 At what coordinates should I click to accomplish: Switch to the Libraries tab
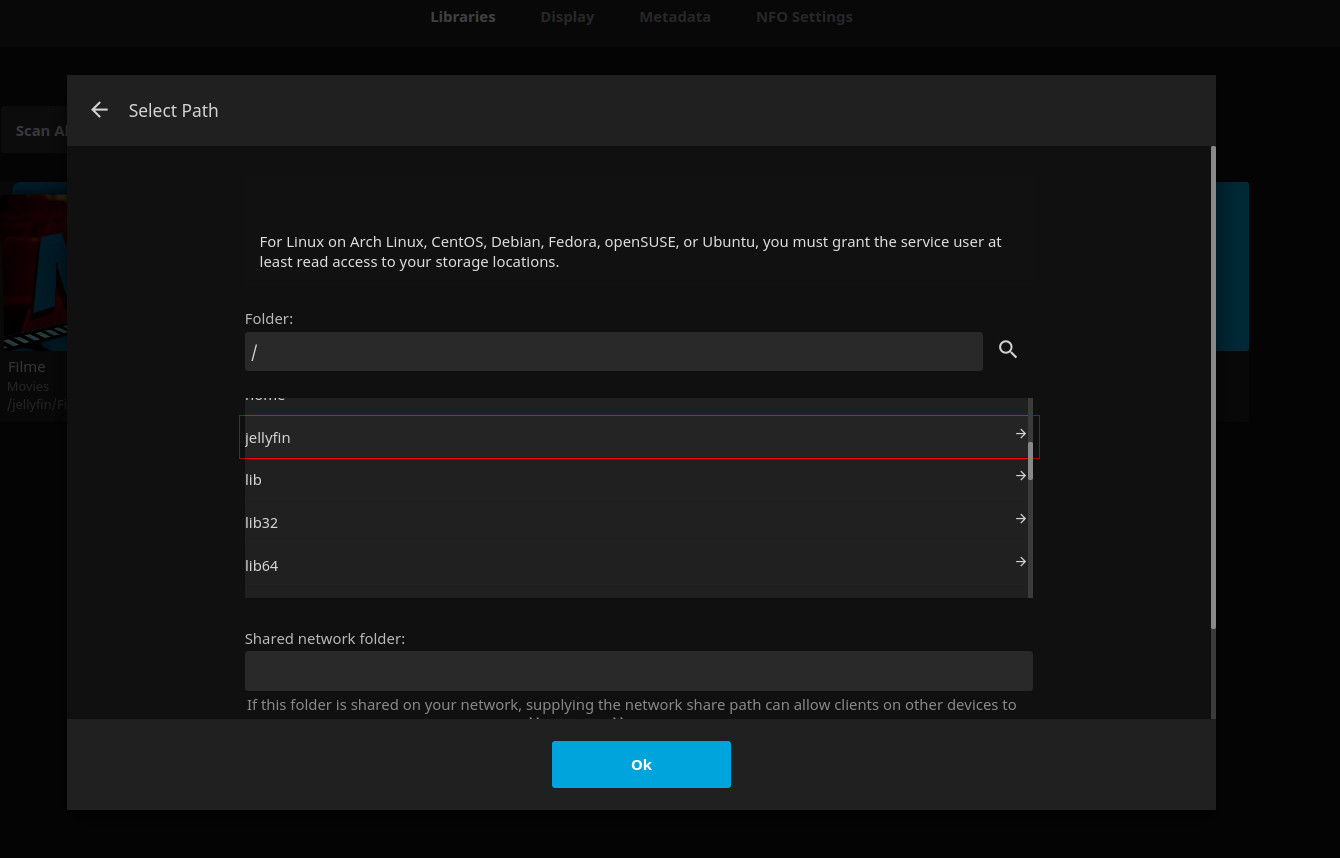[462, 17]
